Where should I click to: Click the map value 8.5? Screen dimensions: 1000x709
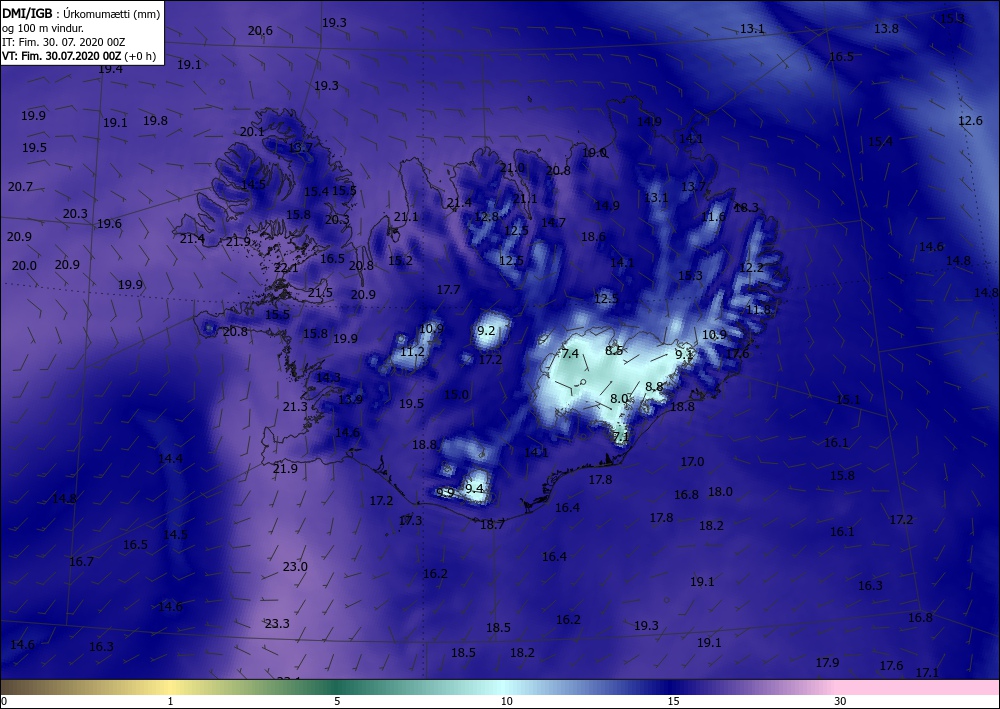click(x=614, y=350)
